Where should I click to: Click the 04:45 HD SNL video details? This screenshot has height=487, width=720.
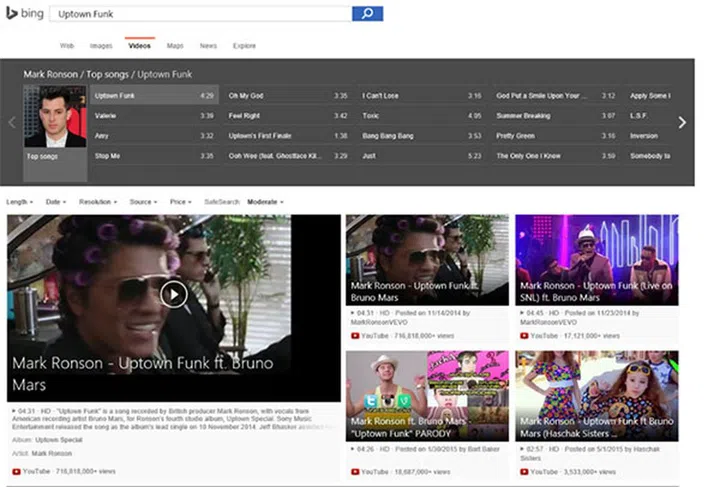579,317
